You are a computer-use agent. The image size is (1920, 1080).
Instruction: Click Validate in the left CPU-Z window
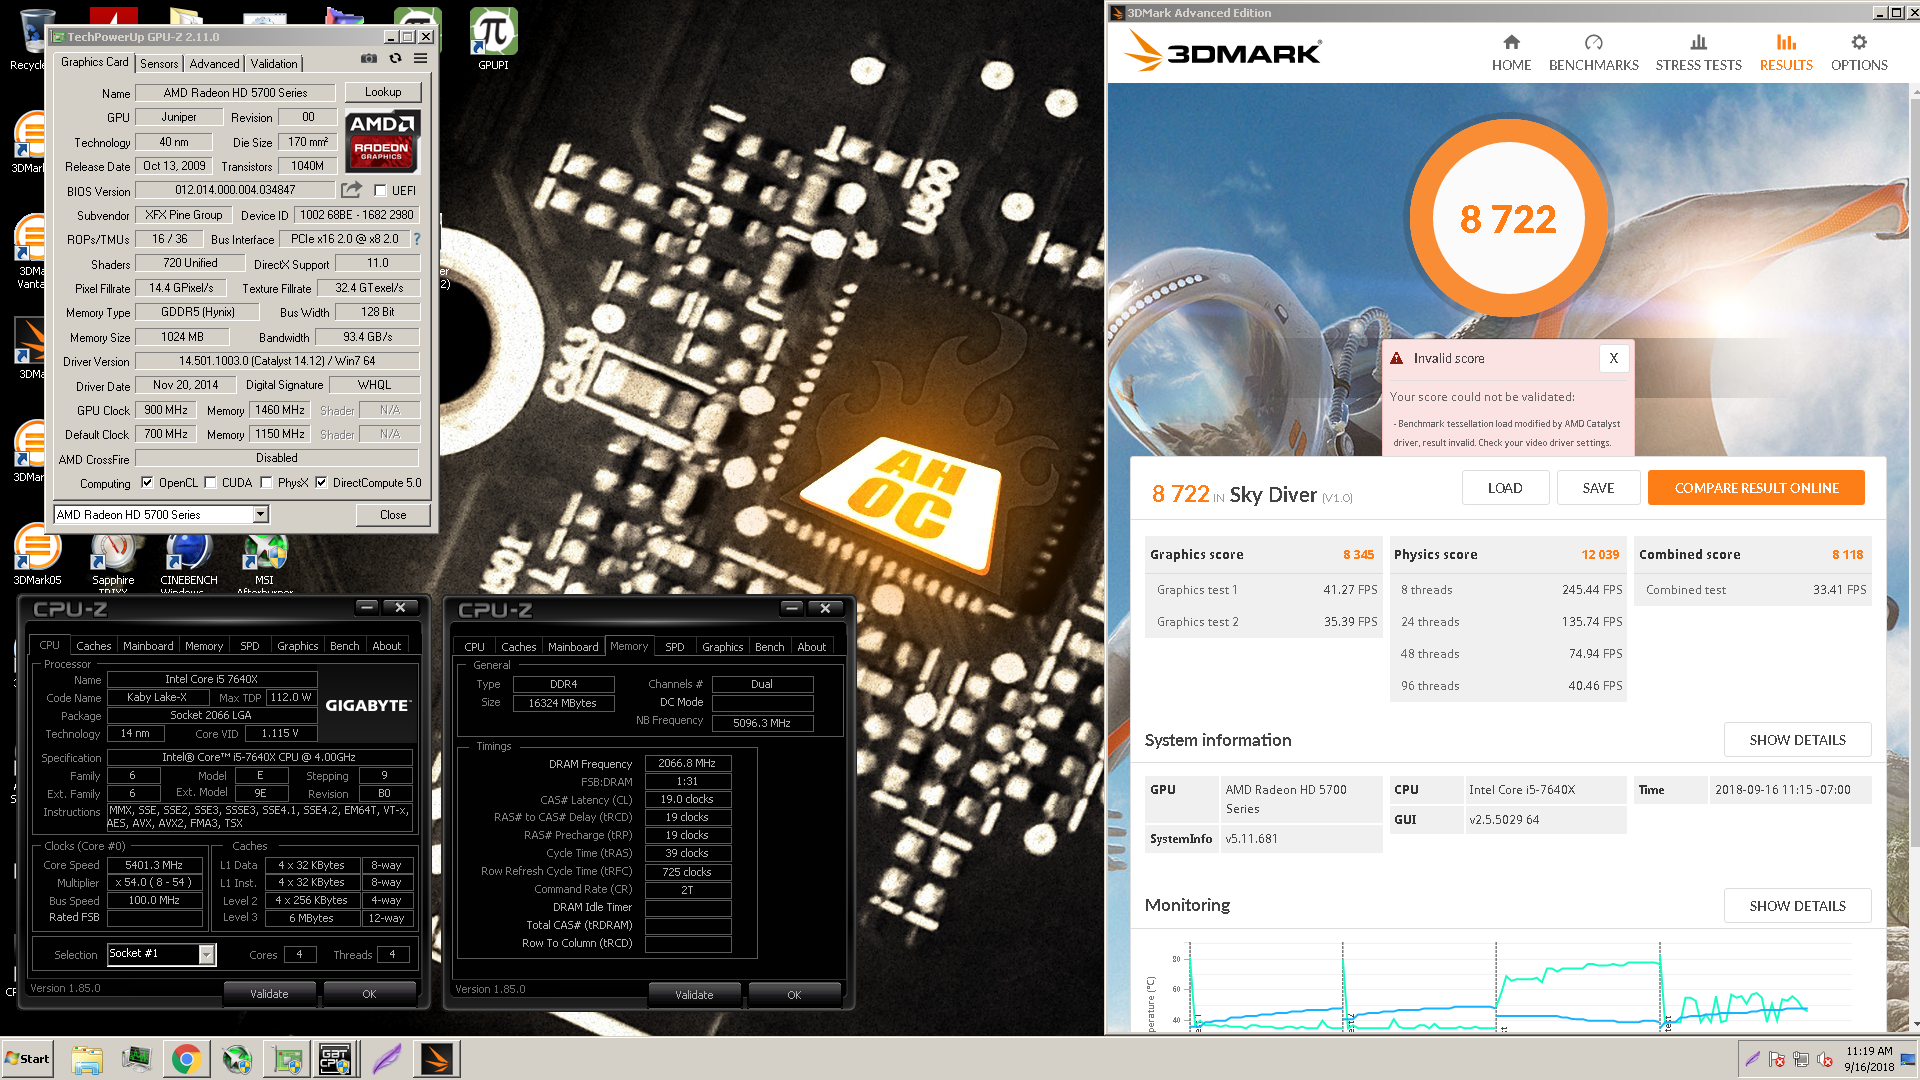point(269,994)
